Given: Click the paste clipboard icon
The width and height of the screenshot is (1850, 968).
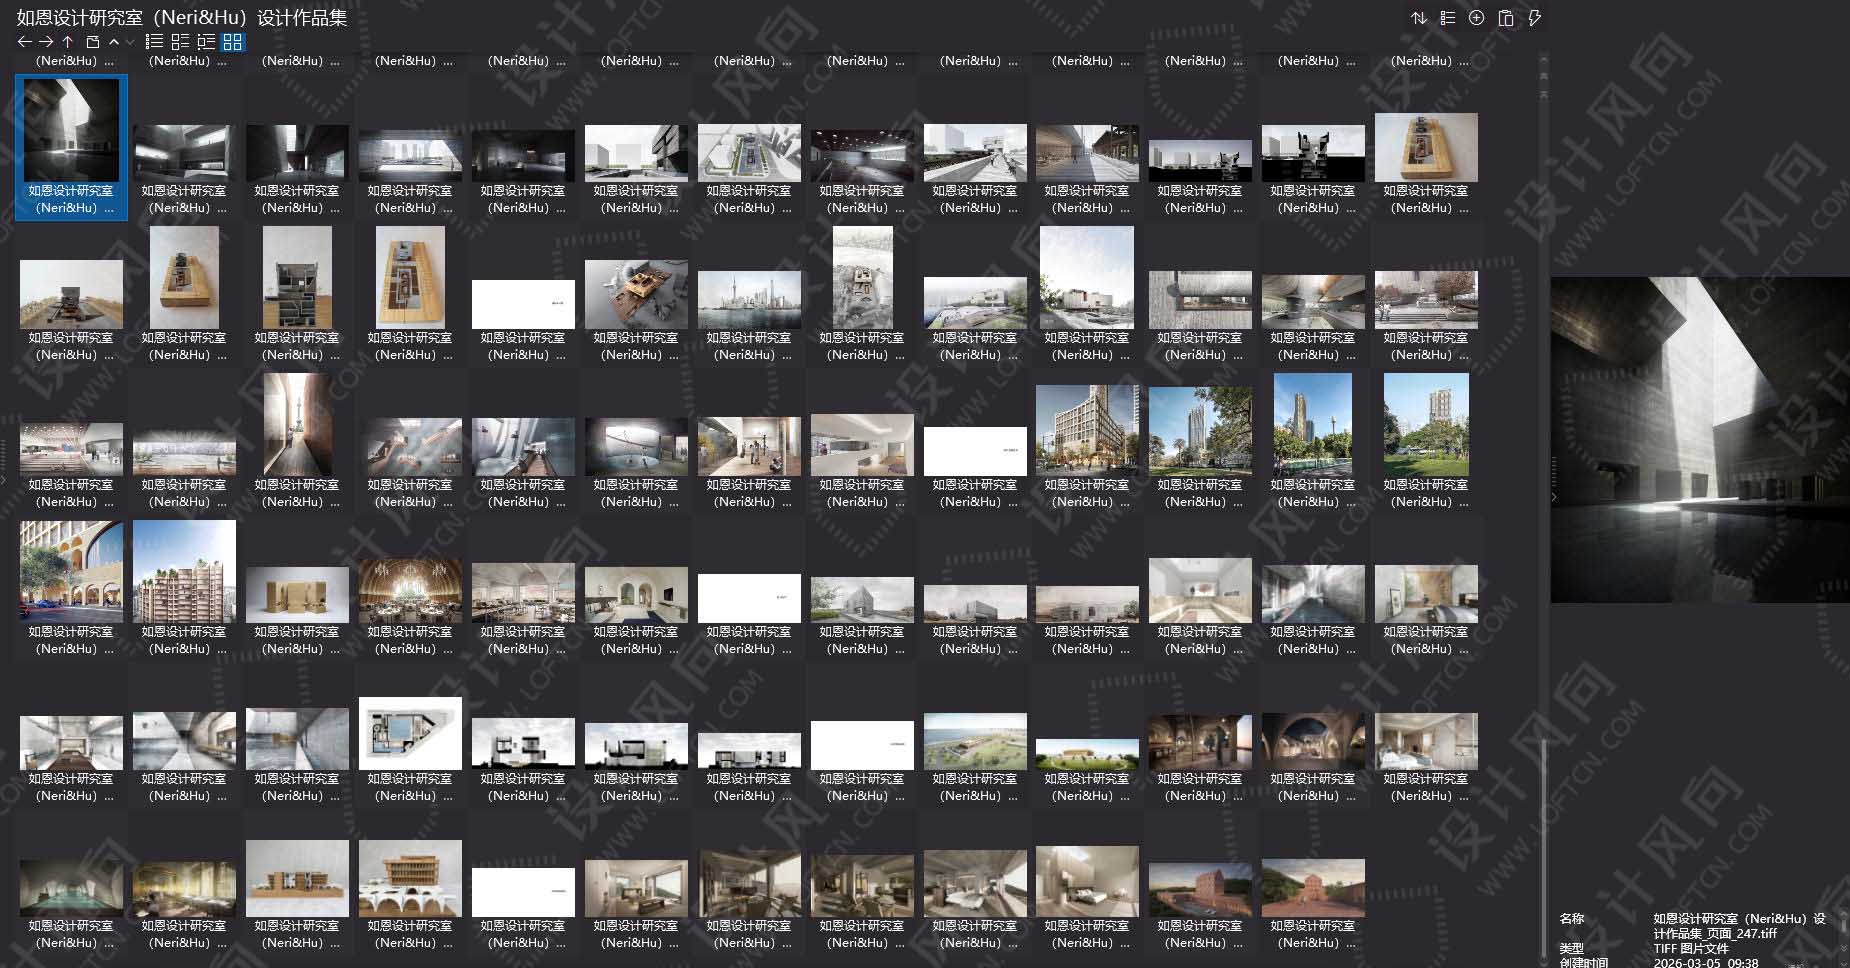Looking at the screenshot, I should tap(1505, 17).
